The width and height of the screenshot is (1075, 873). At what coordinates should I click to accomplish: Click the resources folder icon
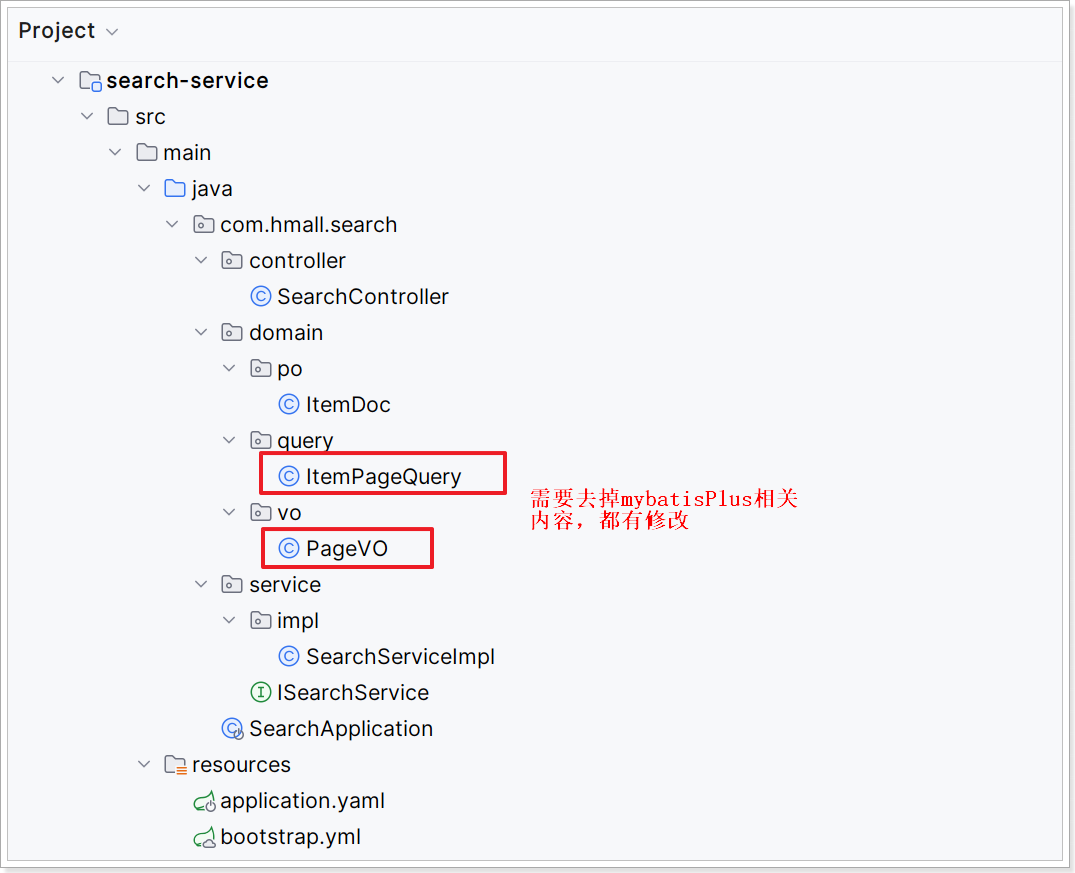click(175, 765)
